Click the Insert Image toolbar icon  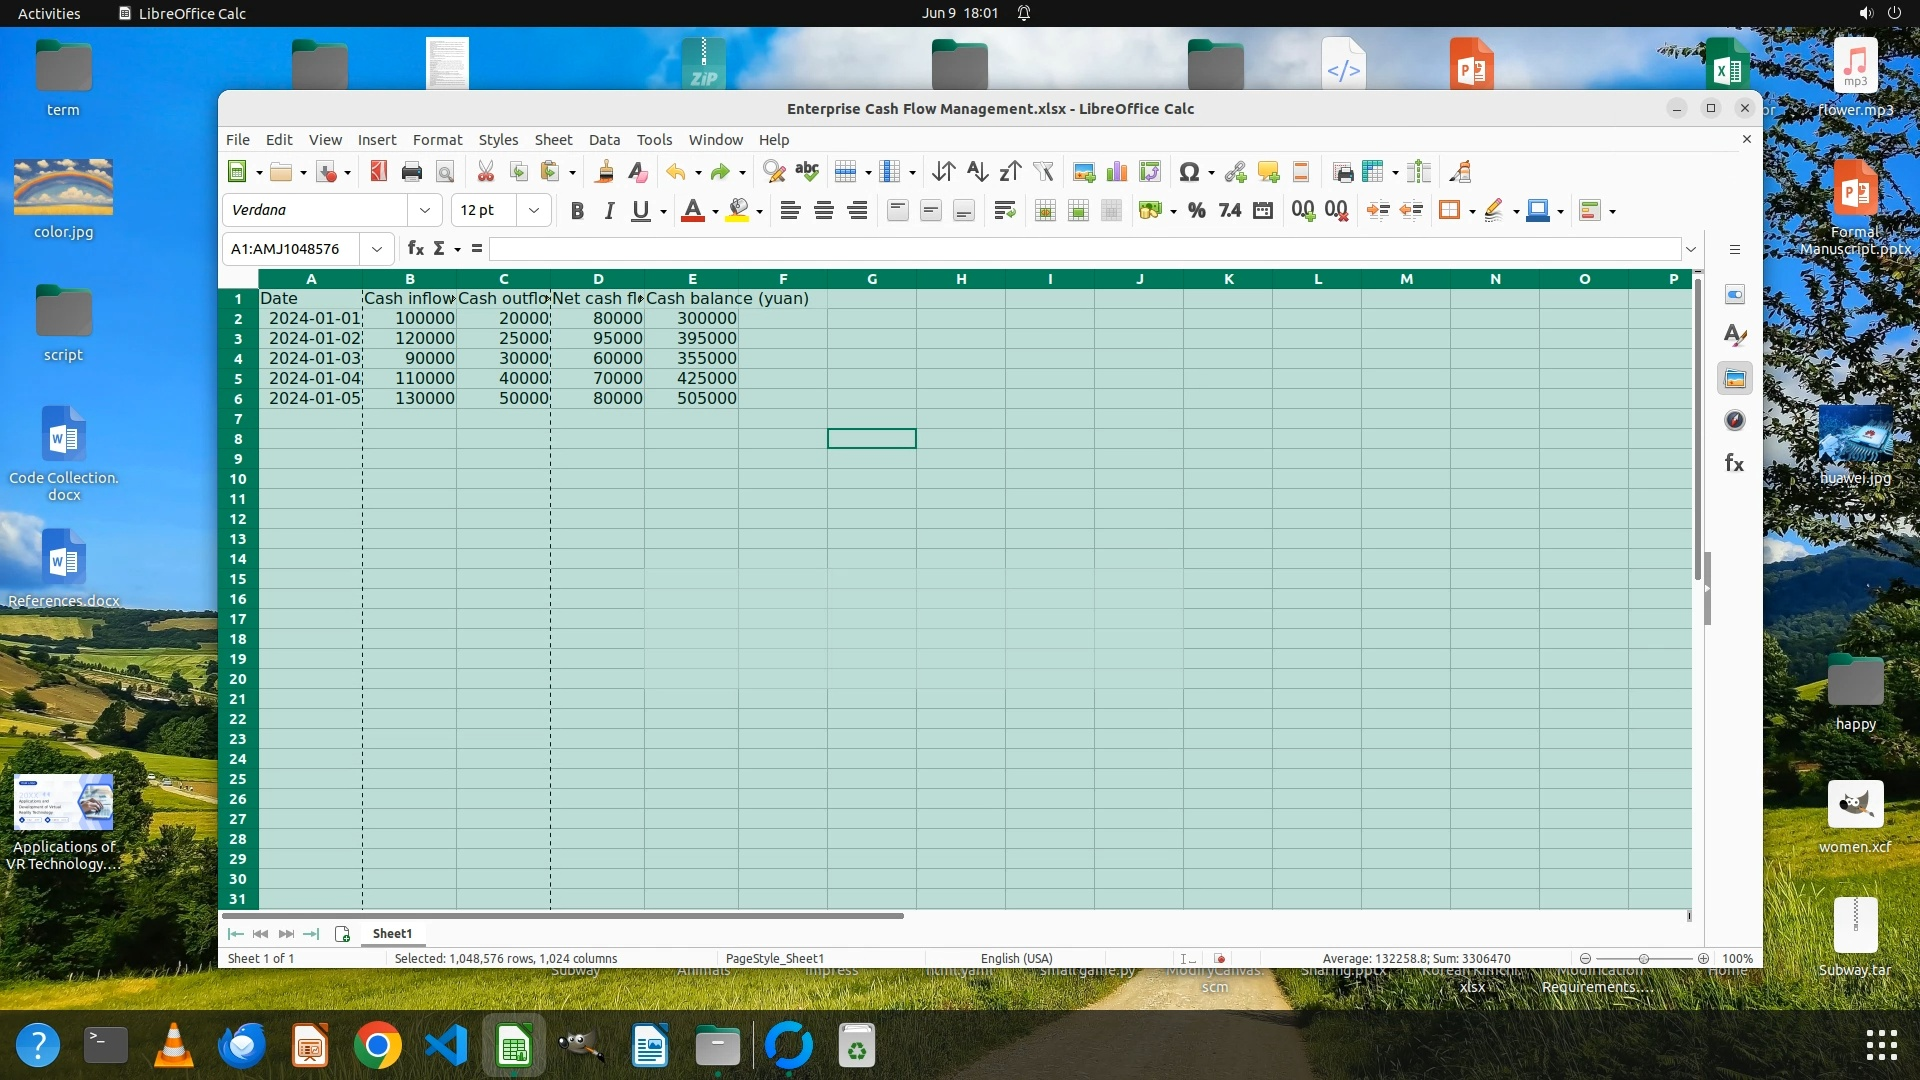click(x=1083, y=172)
